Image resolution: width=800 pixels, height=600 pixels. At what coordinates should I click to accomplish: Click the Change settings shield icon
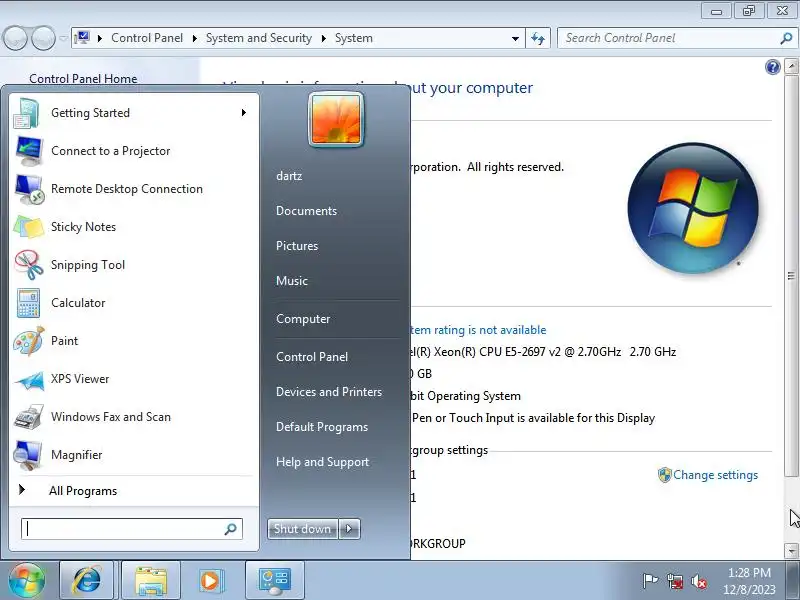(x=664, y=475)
